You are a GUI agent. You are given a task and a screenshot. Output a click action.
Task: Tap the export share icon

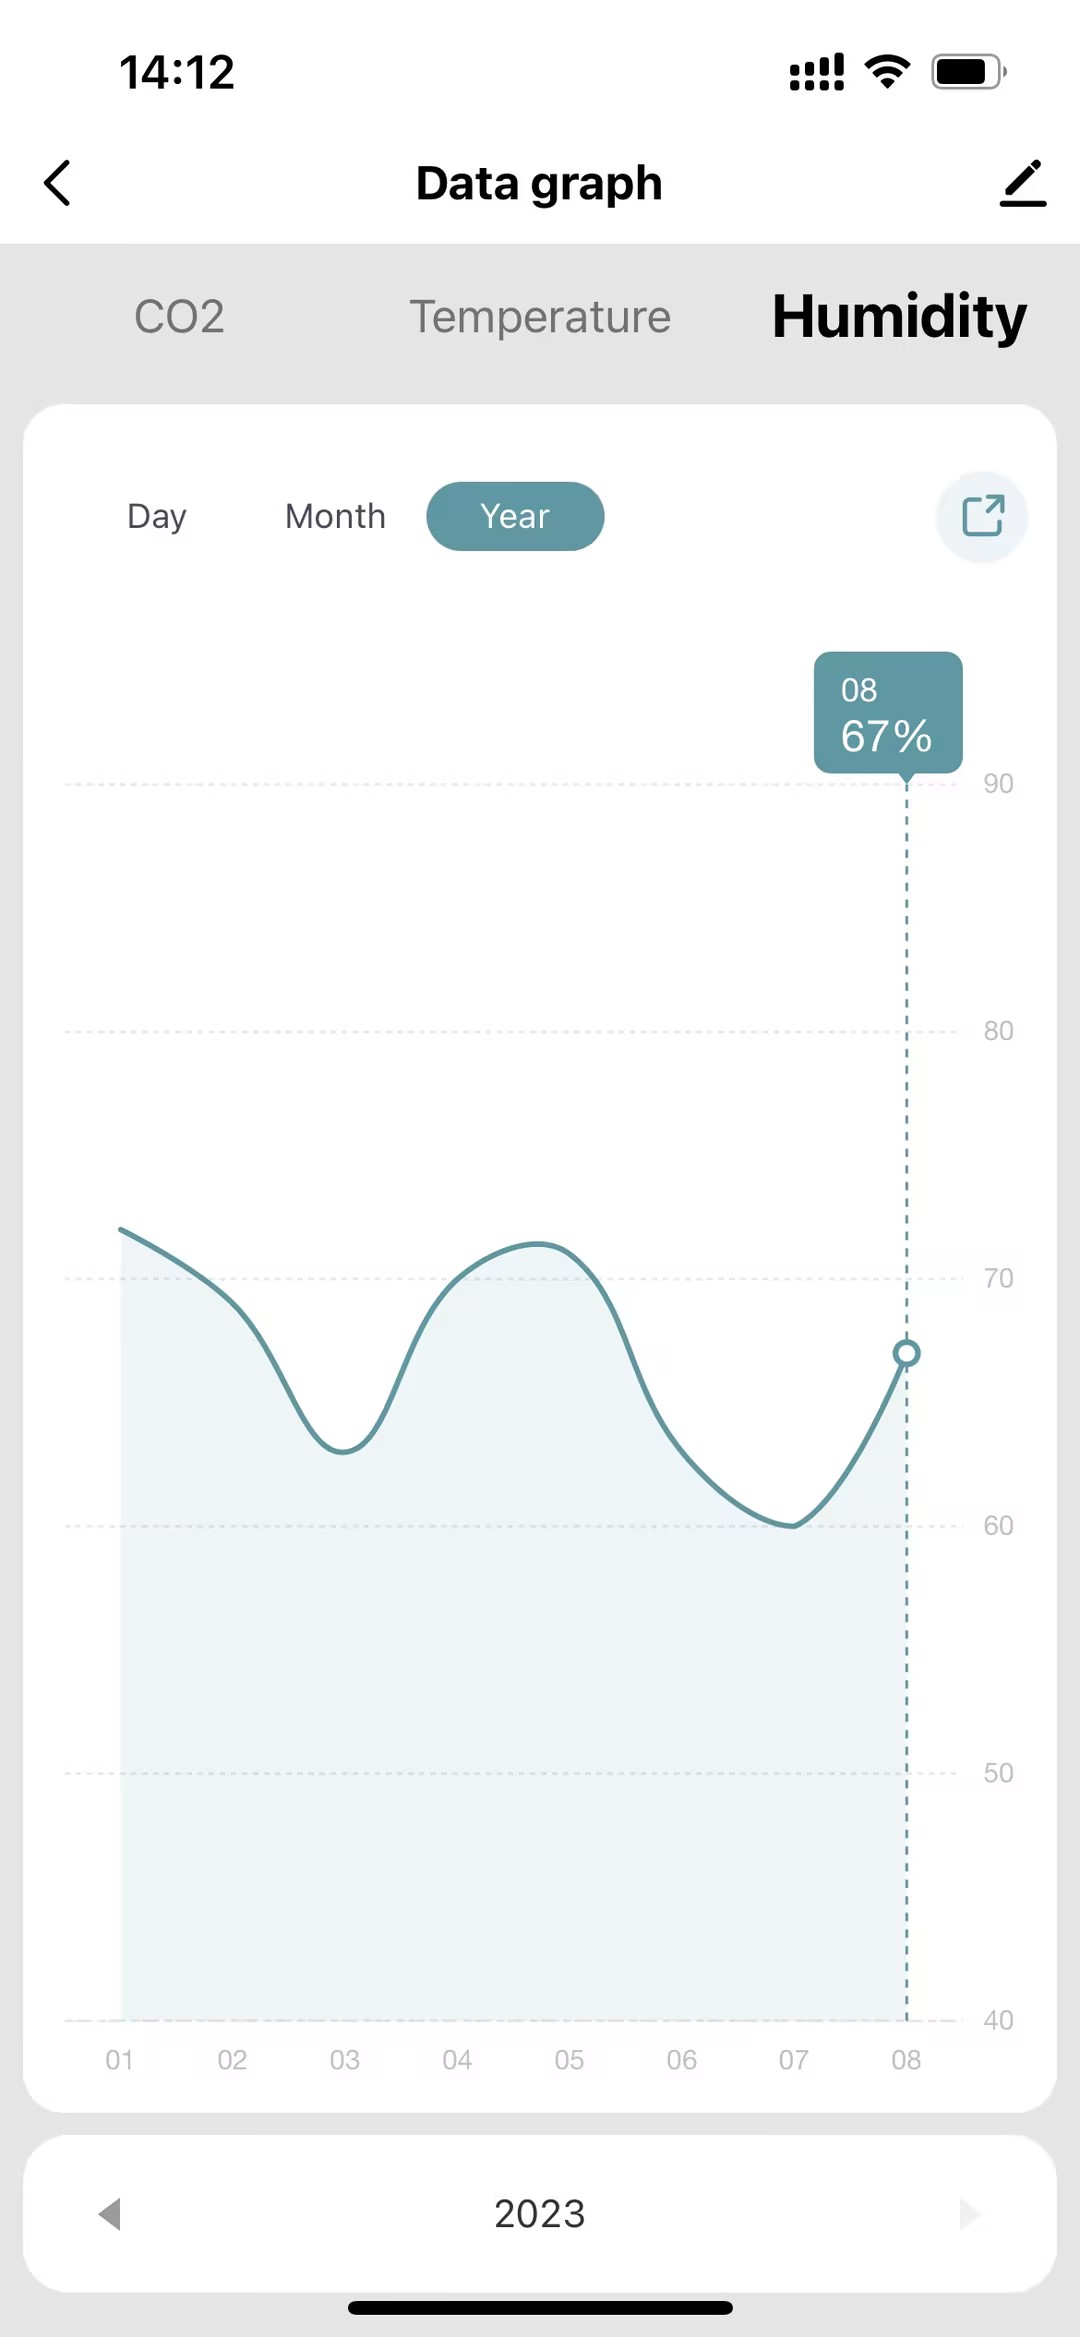(982, 516)
